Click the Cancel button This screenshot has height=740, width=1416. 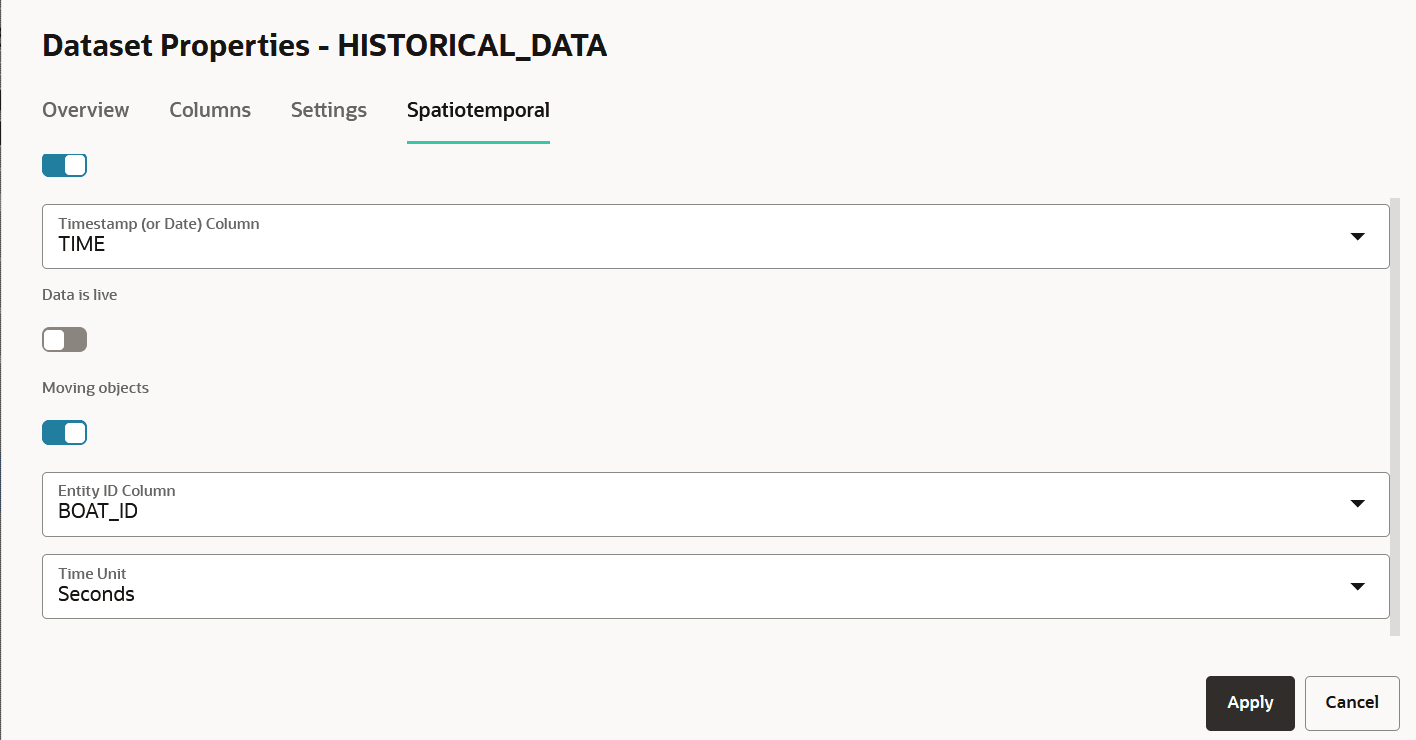tap(1351, 703)
